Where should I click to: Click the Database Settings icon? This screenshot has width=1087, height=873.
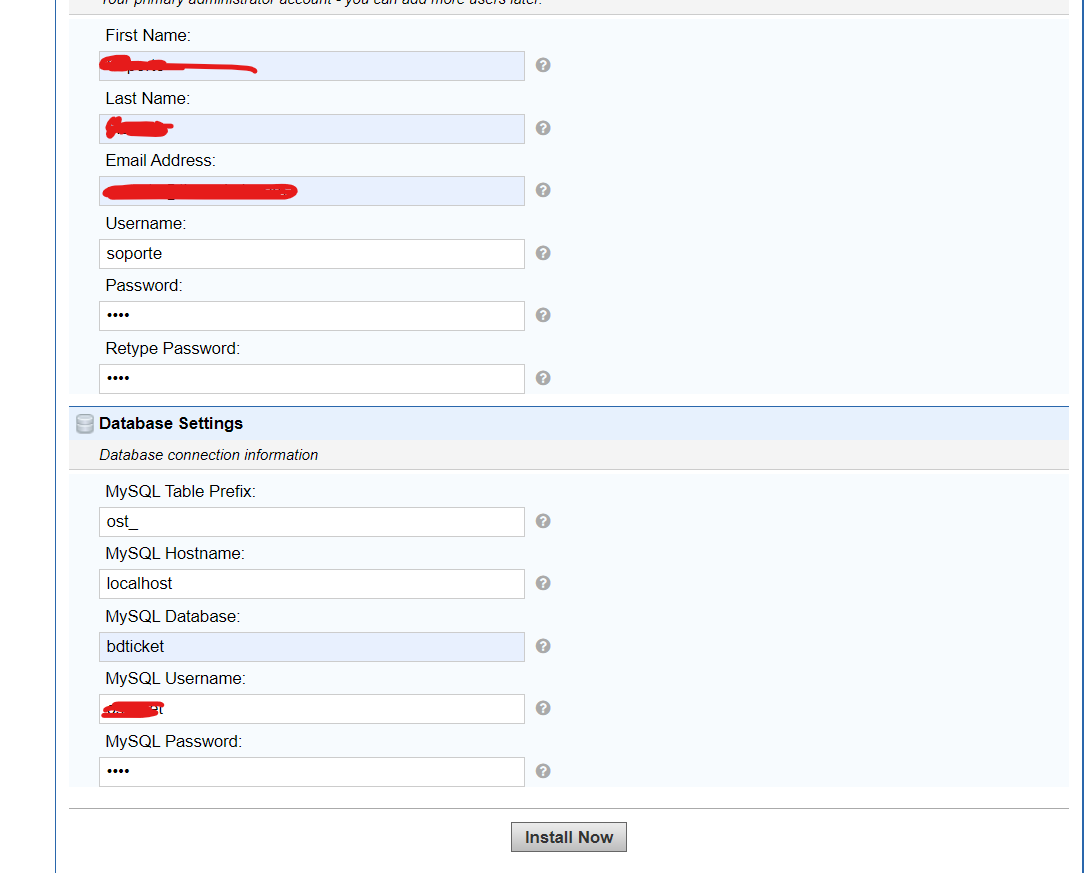pos(85,424)
